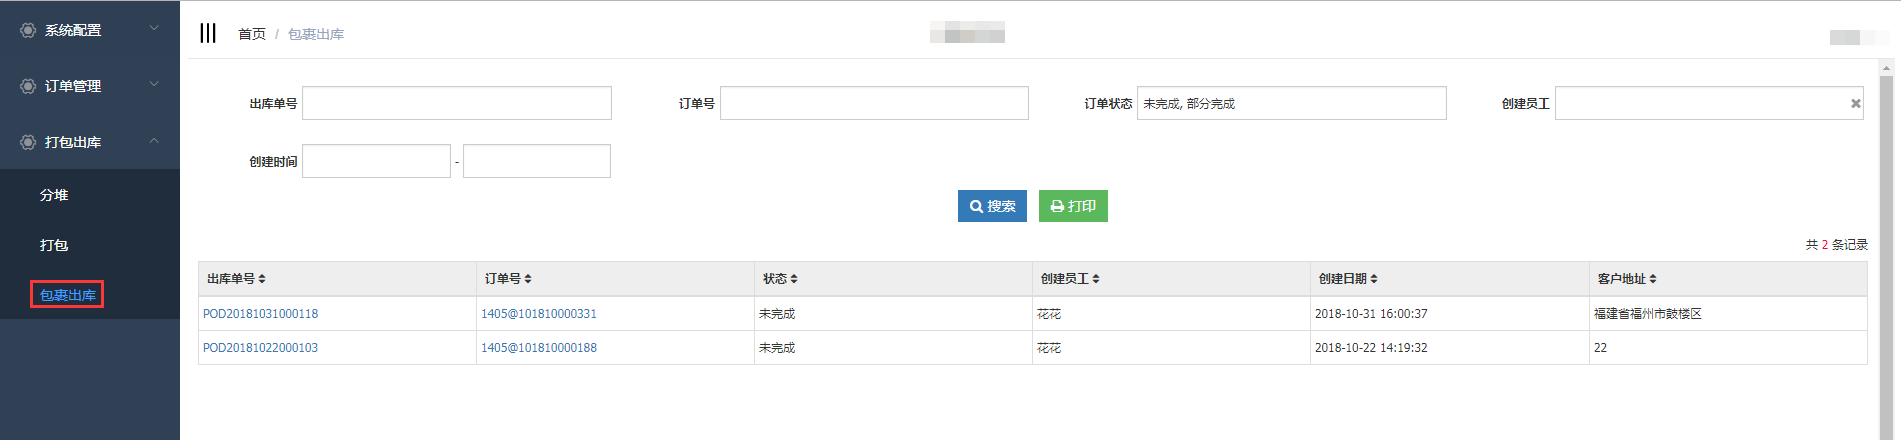Click the sort arrows beside 客户地址 column
The image size is (1901, 440).
(1653, 279)
